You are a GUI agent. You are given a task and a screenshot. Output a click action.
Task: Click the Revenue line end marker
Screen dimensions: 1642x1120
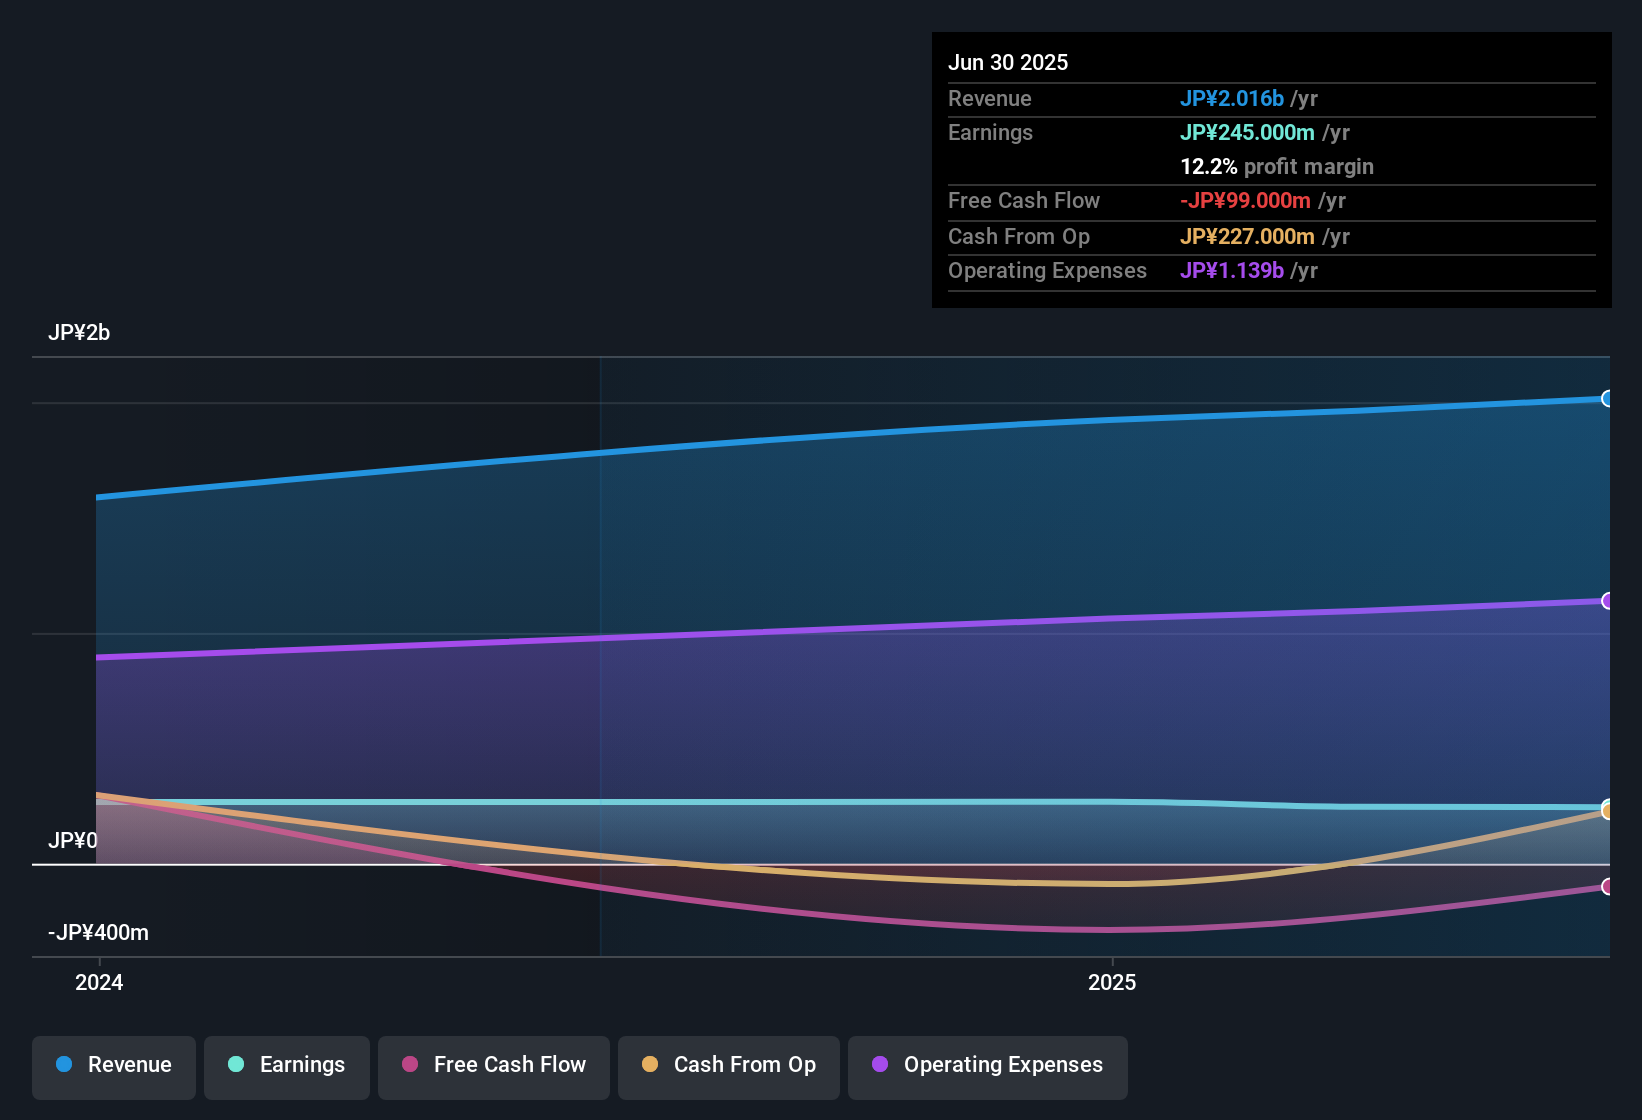[1607, 399]
